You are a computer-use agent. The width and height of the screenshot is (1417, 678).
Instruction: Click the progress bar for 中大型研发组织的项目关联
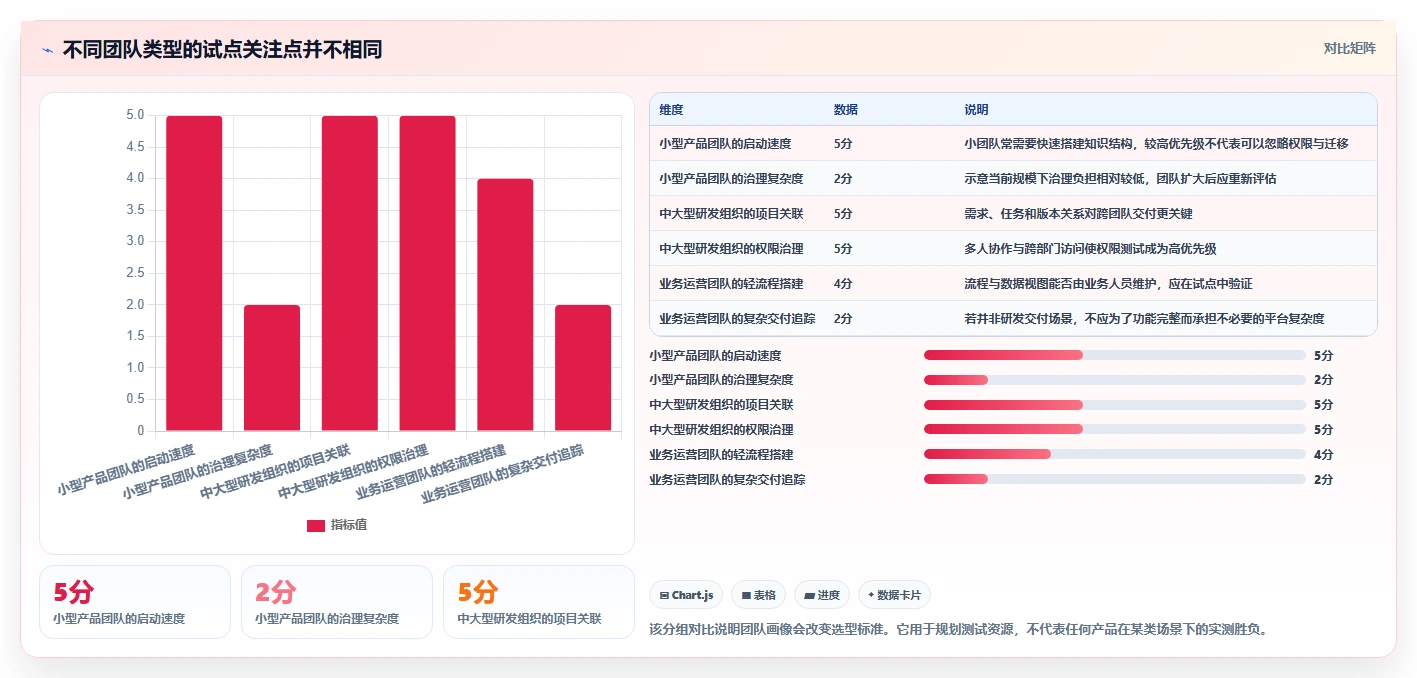(x=1115, y=405)
